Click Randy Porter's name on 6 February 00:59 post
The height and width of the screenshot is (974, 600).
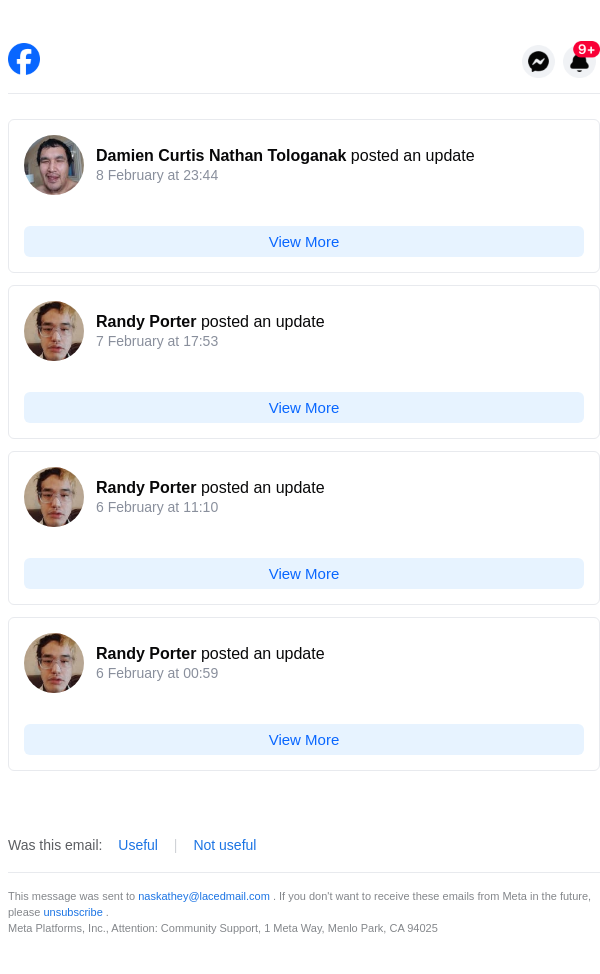tap(146, 654)
